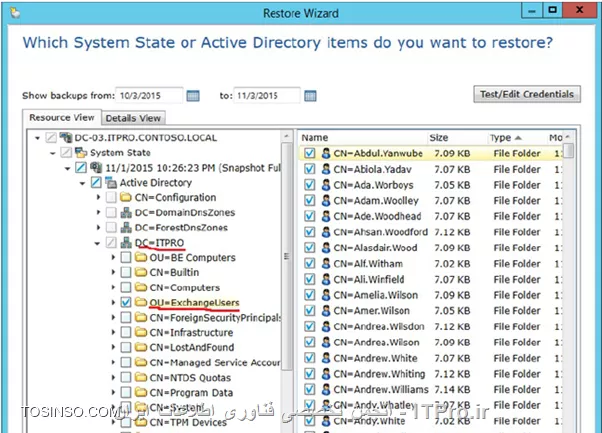Open the calendar picker beside the to date
This screenshot has height=433, width=602.
[x=310, y=96]
